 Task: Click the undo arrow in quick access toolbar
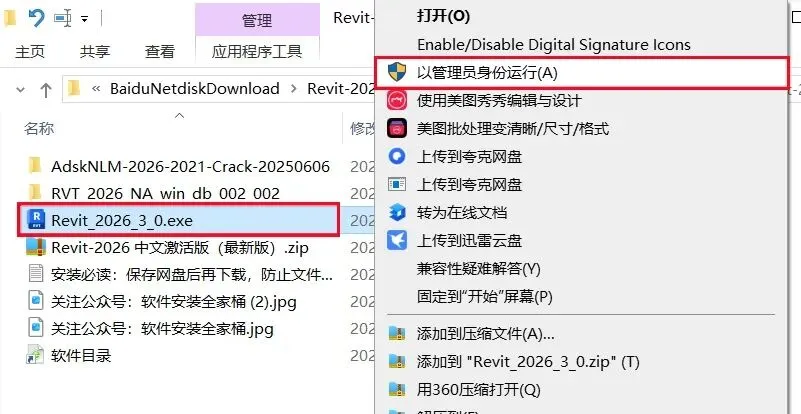(37, 18)
